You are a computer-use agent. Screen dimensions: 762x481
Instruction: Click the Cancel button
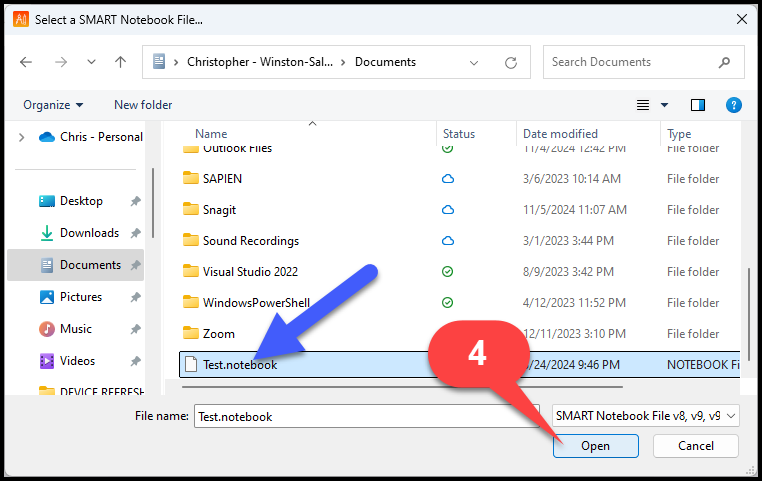click(x=696, y=446)
